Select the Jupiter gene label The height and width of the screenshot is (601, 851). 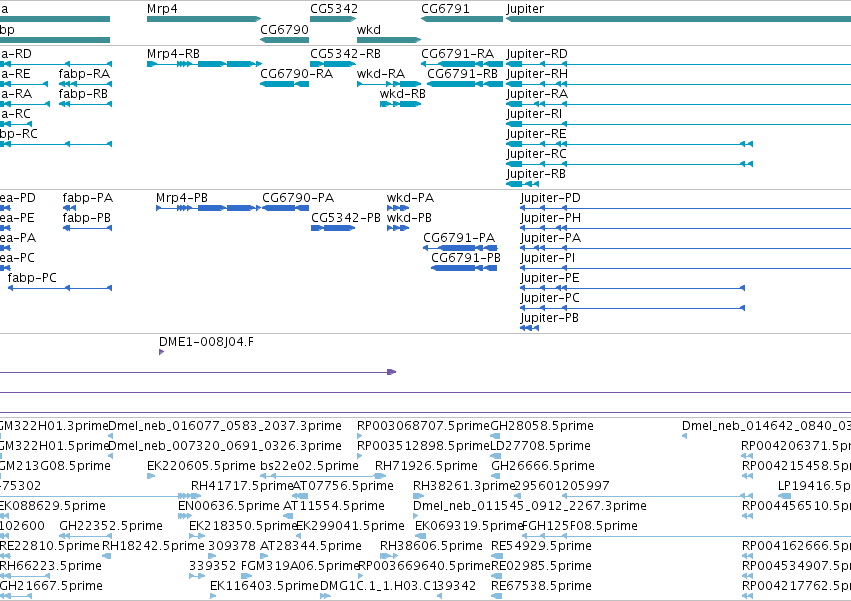tap(525, 9)
